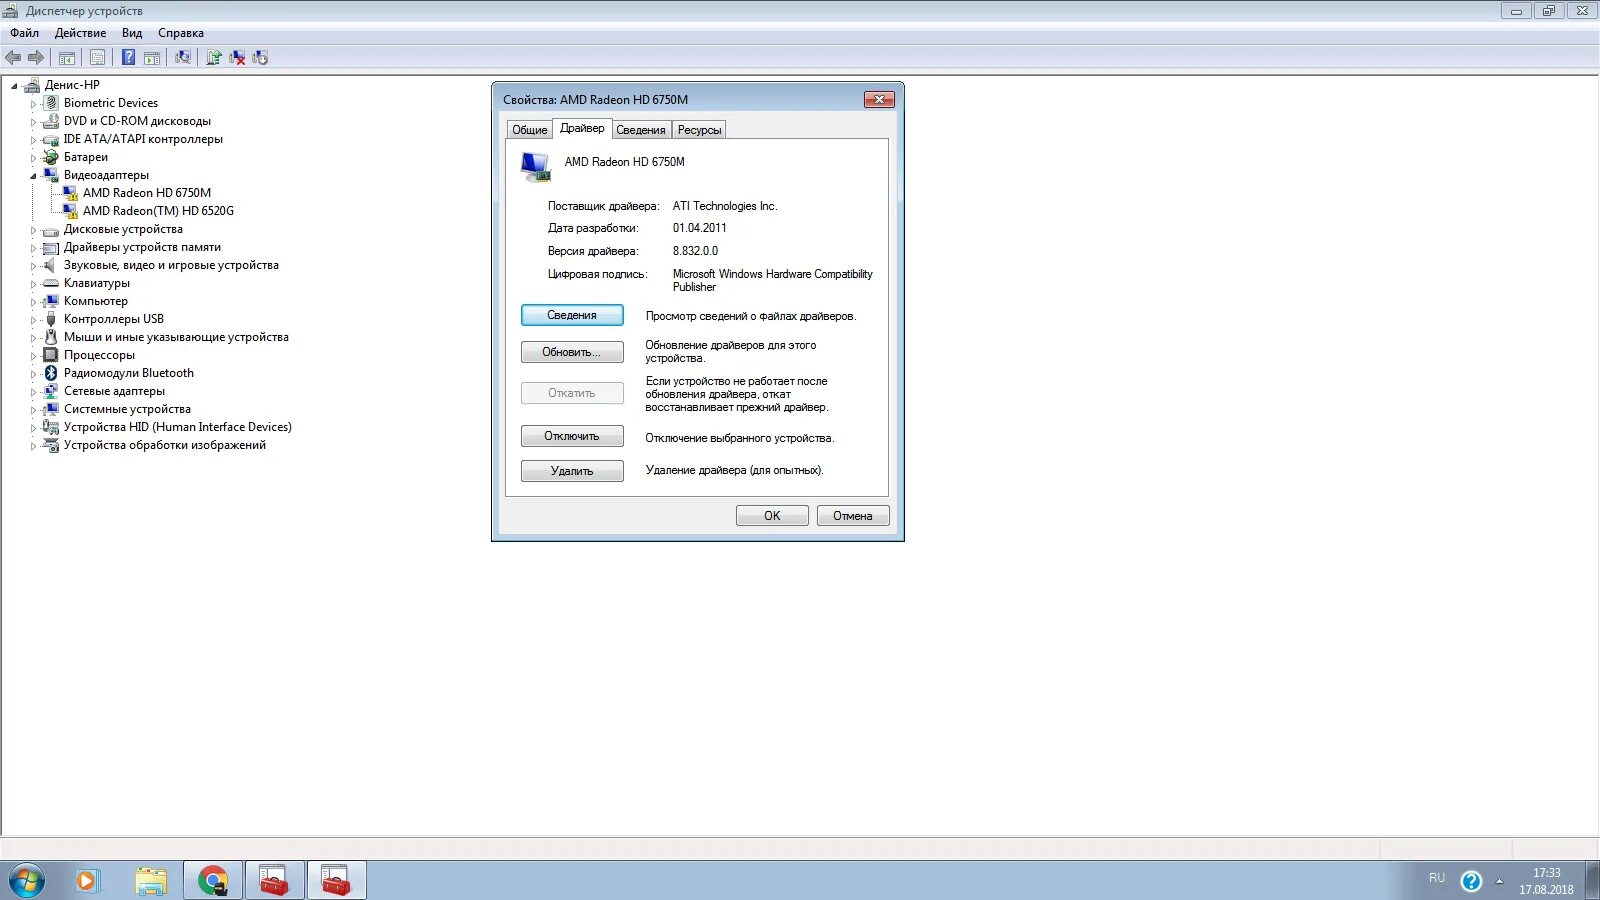Select Устройства обработки изображений tree item

[165, 445]
